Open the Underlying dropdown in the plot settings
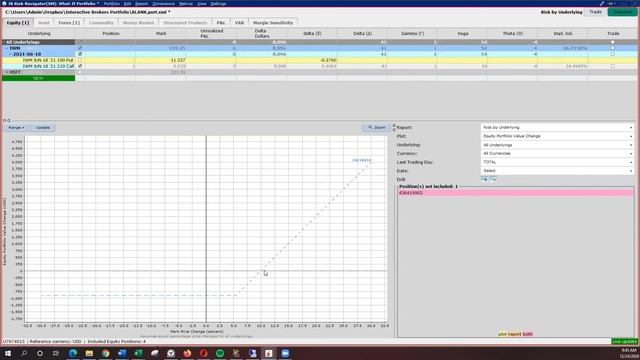The image size is (640, 360). (x=557, y=145)
